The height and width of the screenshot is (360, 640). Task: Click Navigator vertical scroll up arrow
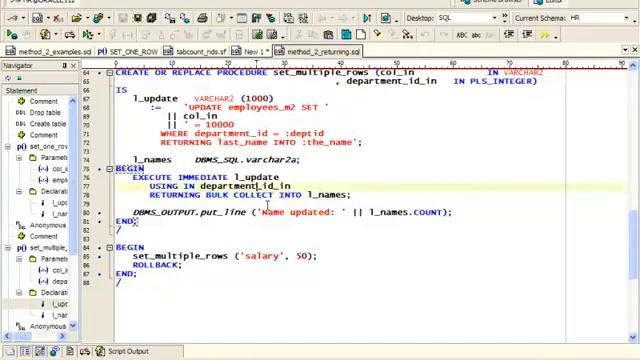pyautogui.click(x=73, y=101)
